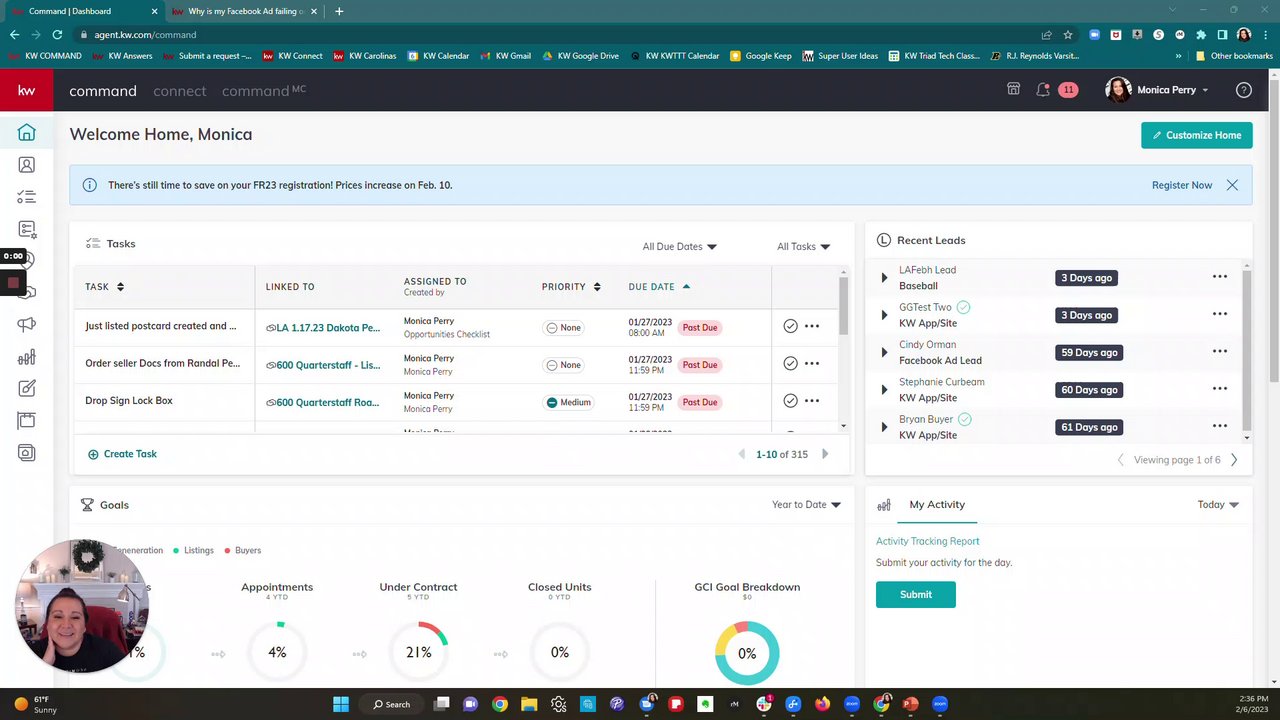Open more options for Drop Sign Lock Box task
This screenshot has width=1280, height=720.
pyautogui.click(x=812, y=401)
